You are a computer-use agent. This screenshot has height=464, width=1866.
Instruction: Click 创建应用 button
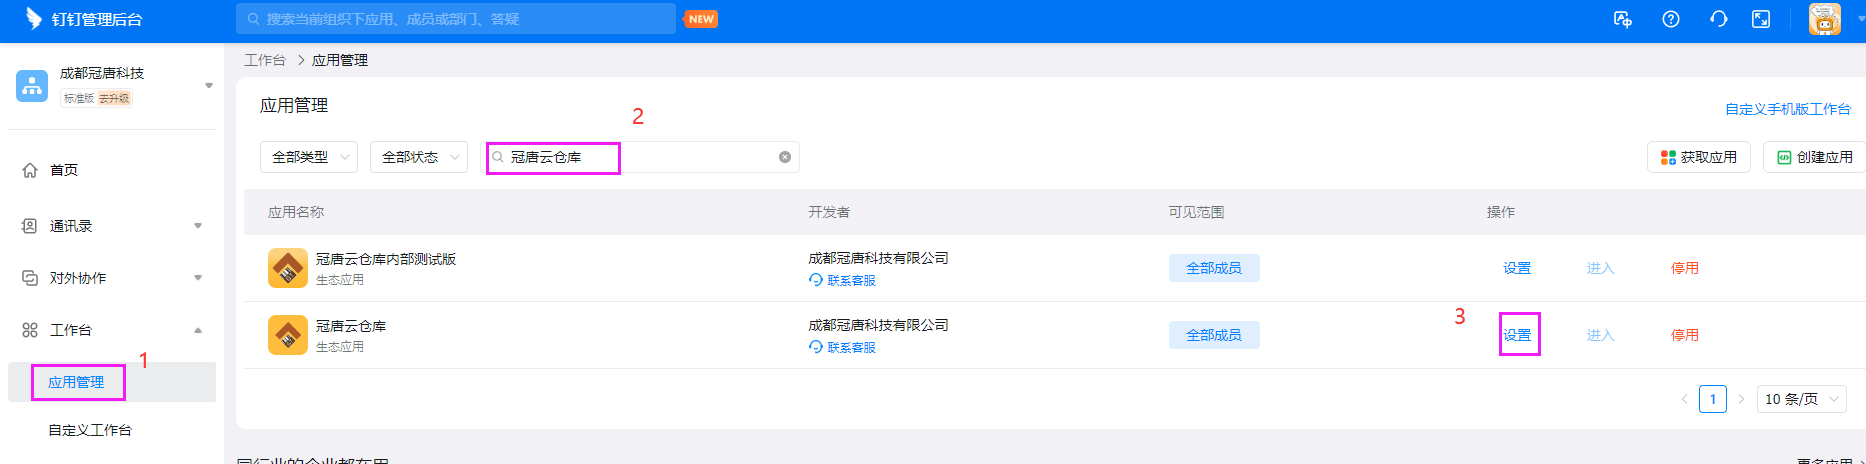tap(1815, 157)
